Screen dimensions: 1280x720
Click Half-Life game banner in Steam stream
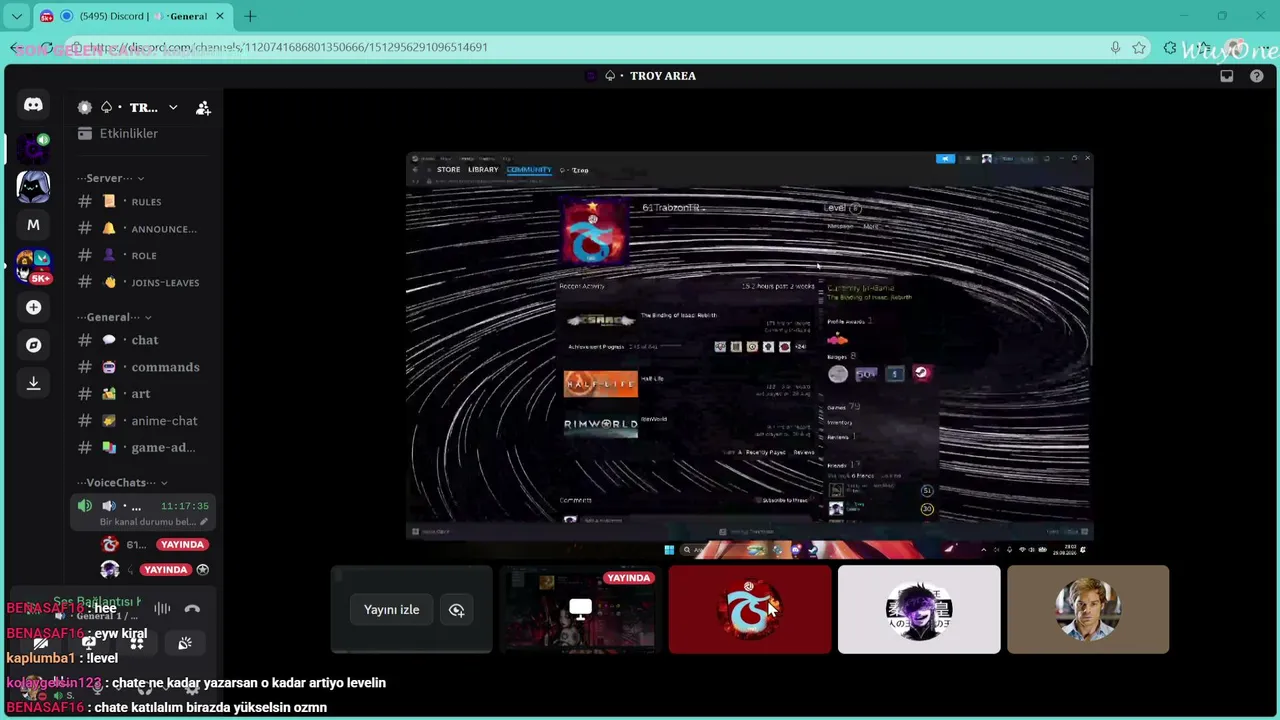[x=600, y=384]
